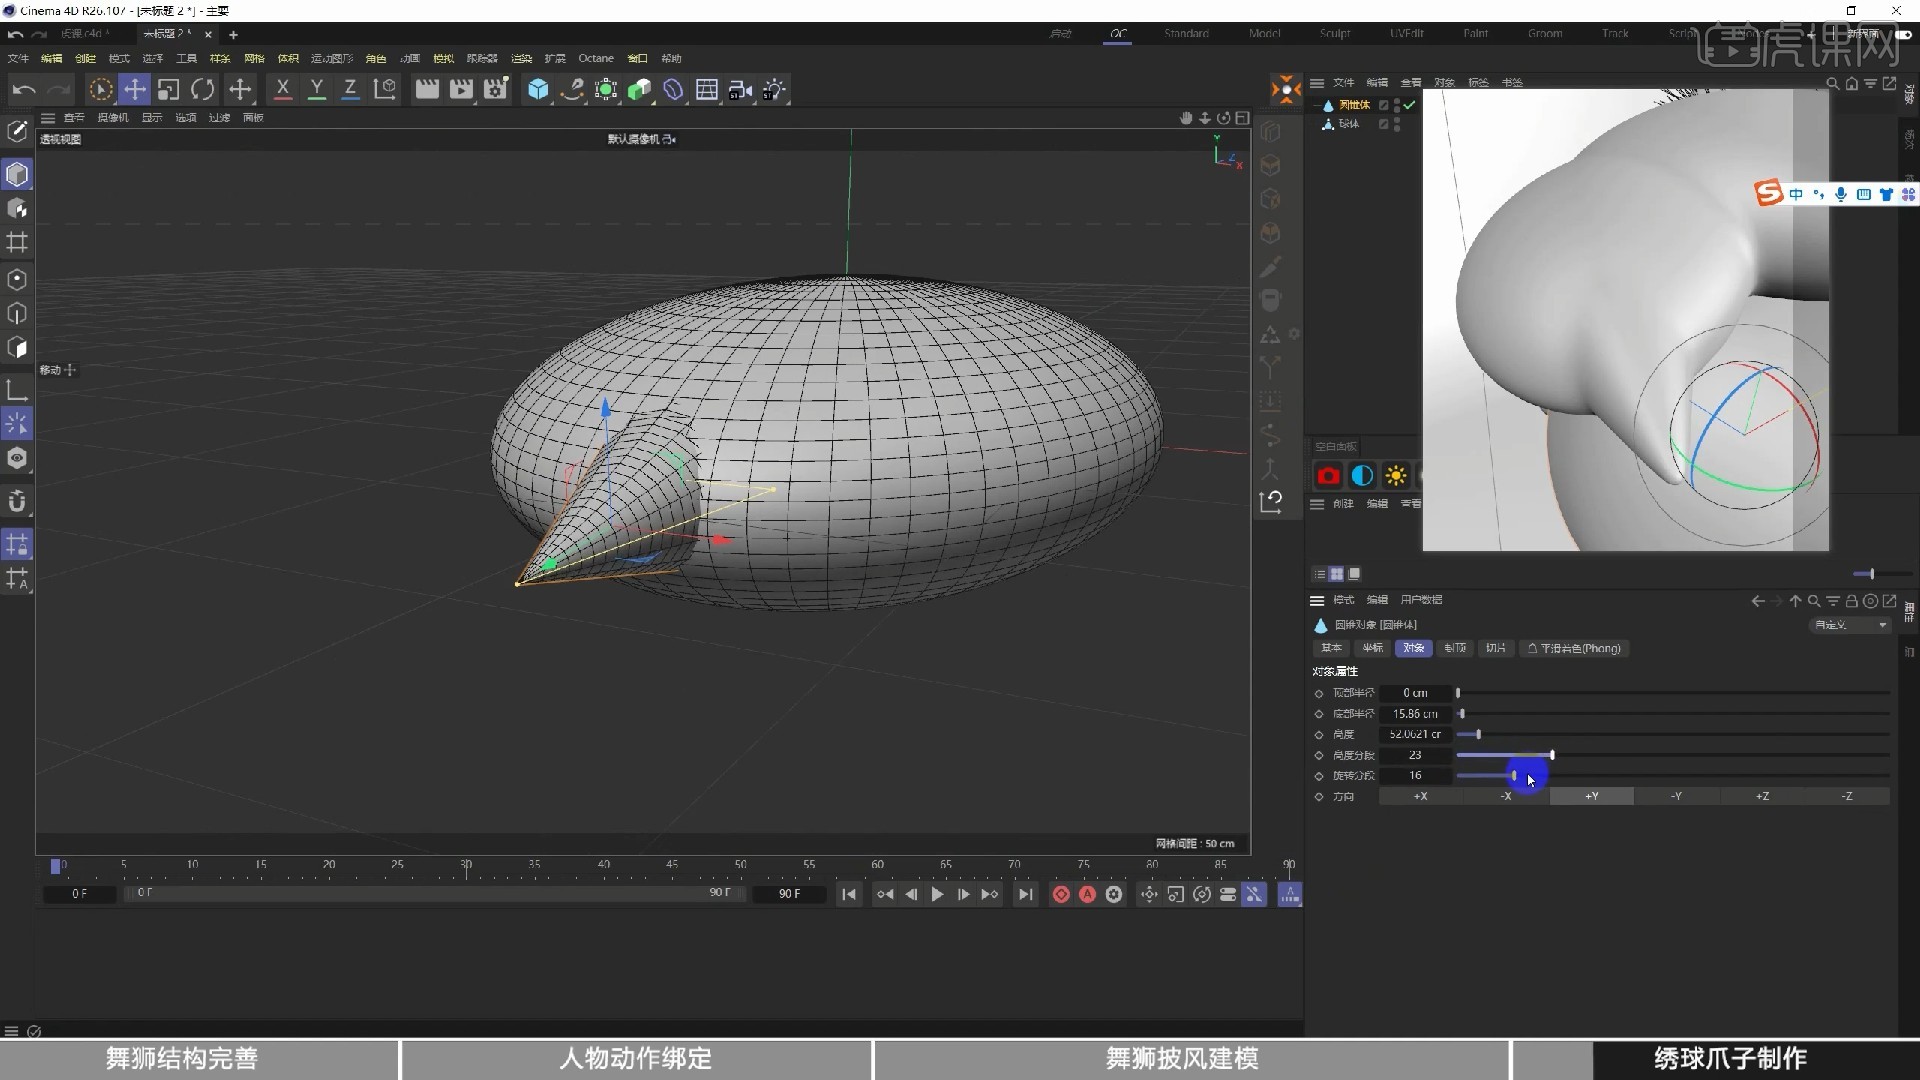Adjust the height segments slider
Viewport: 1920px width, 1080px height.
(1673, 755)
